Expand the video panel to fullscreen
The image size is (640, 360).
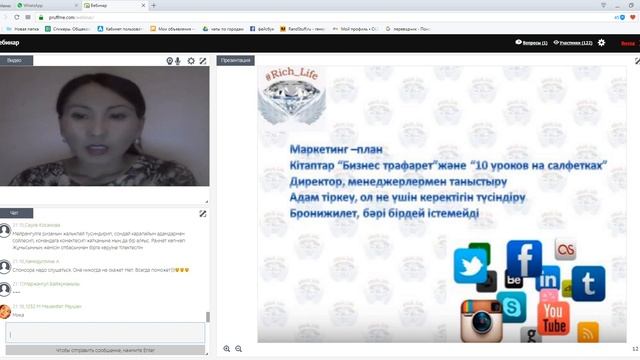tap(203, 61)
